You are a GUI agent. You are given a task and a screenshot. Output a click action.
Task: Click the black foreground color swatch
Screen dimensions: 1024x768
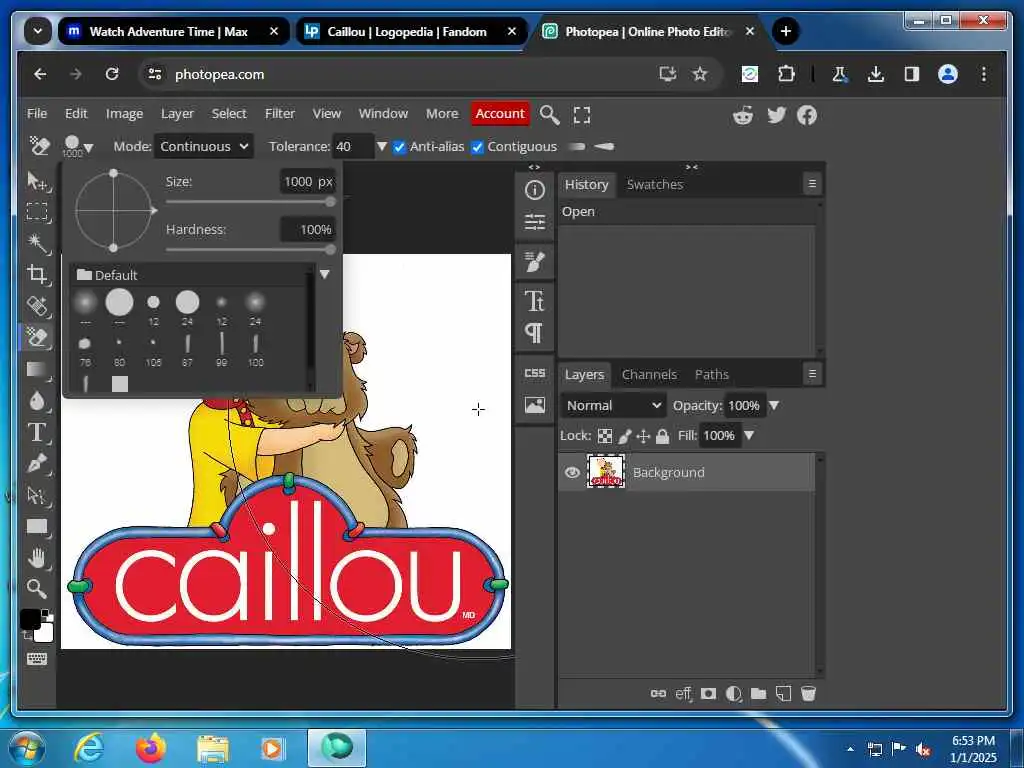tap(29, 619)
